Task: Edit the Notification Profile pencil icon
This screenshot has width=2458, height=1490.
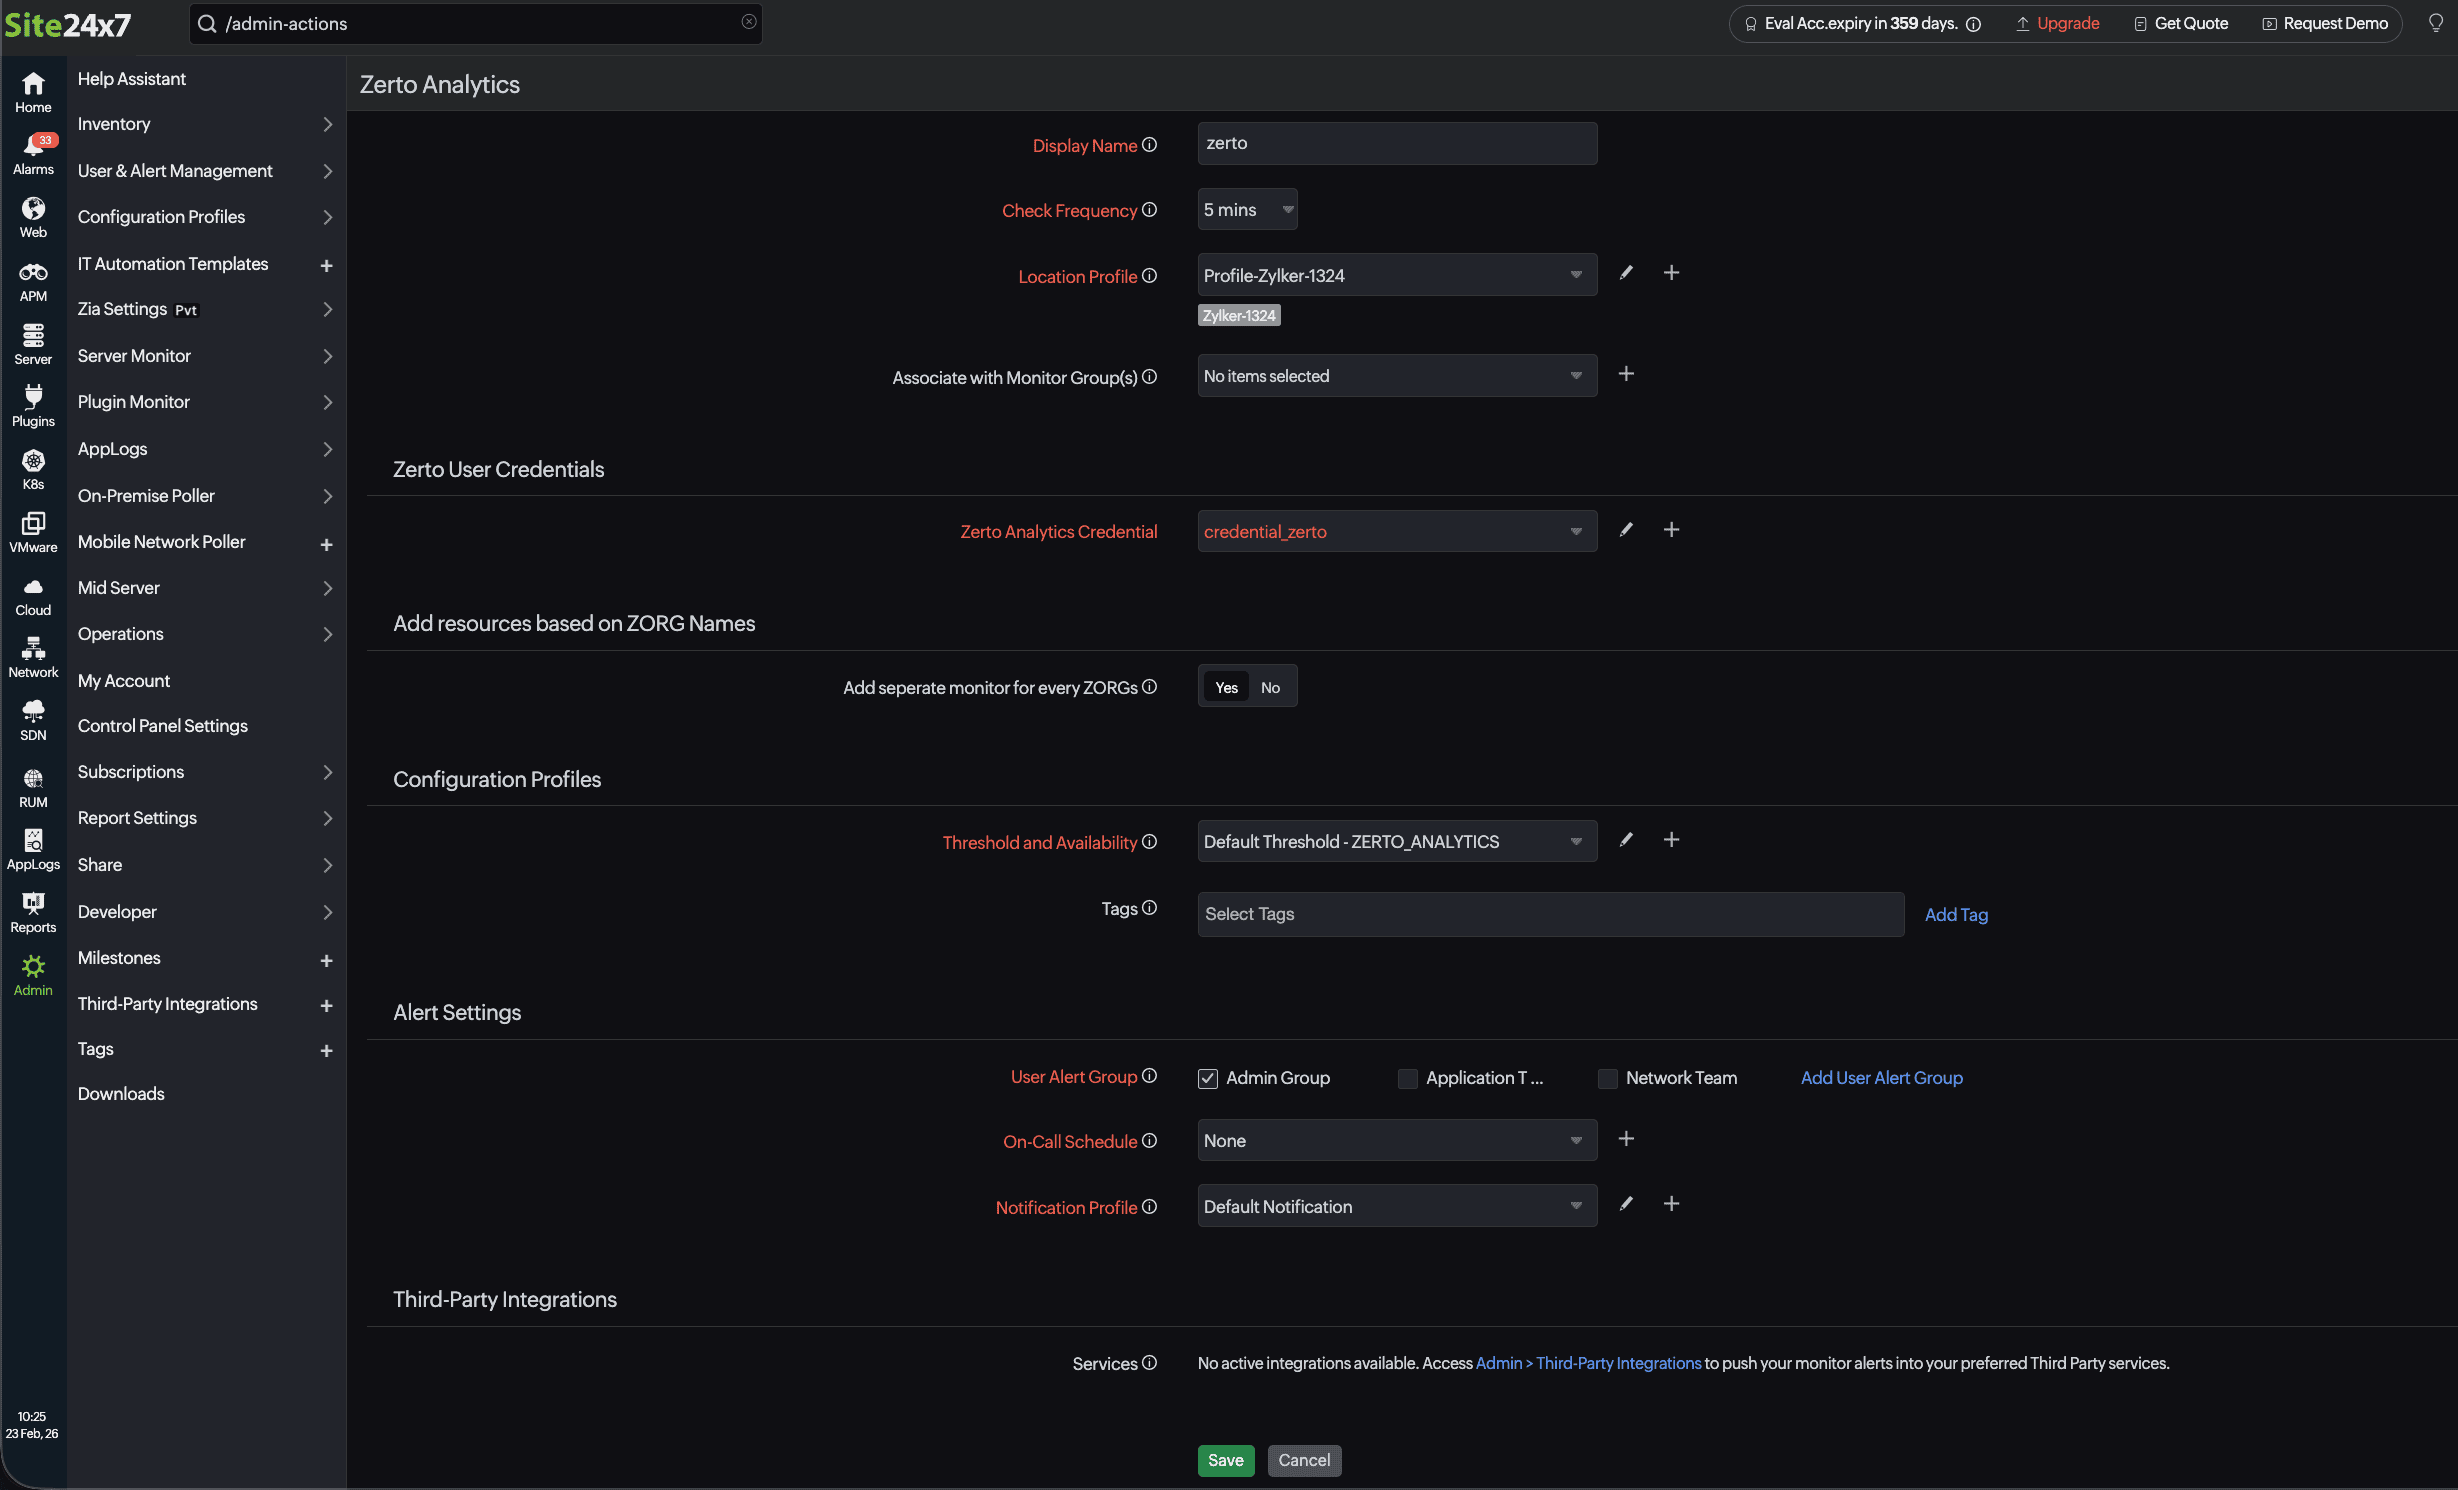Action: (x=1626, y=1204)
